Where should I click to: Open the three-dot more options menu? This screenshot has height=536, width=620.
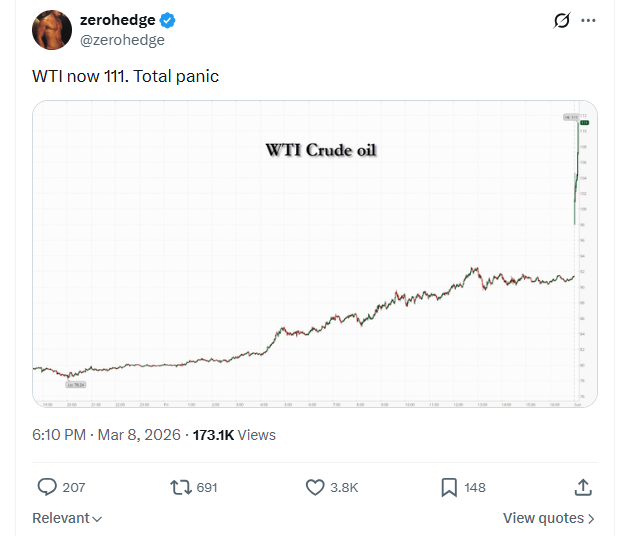pos(589,21)
